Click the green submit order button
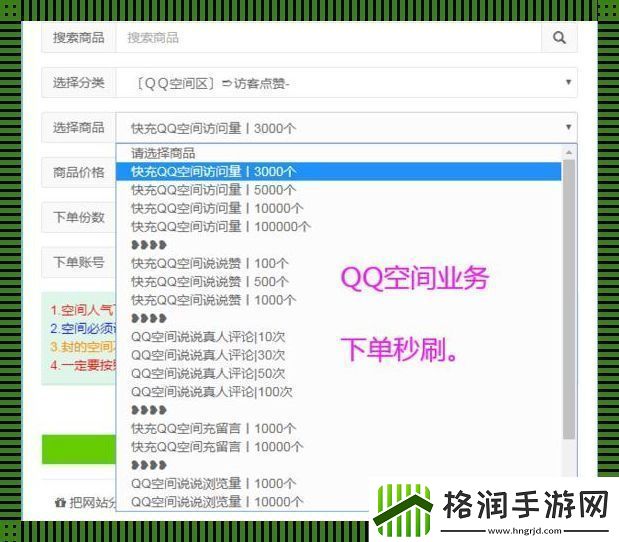Screen dimensions: 619x542 79,449
